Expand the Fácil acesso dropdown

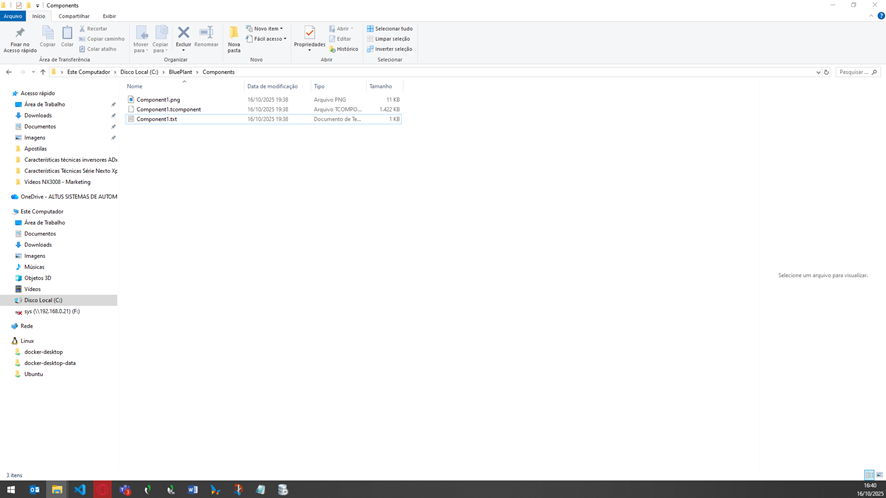[x=267, y=39]
